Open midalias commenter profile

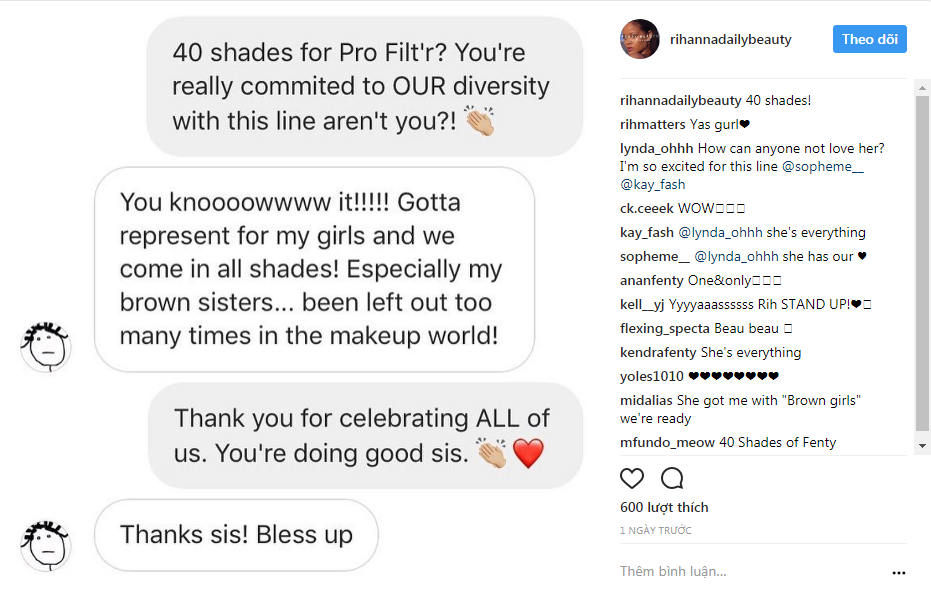coord(647,401)
